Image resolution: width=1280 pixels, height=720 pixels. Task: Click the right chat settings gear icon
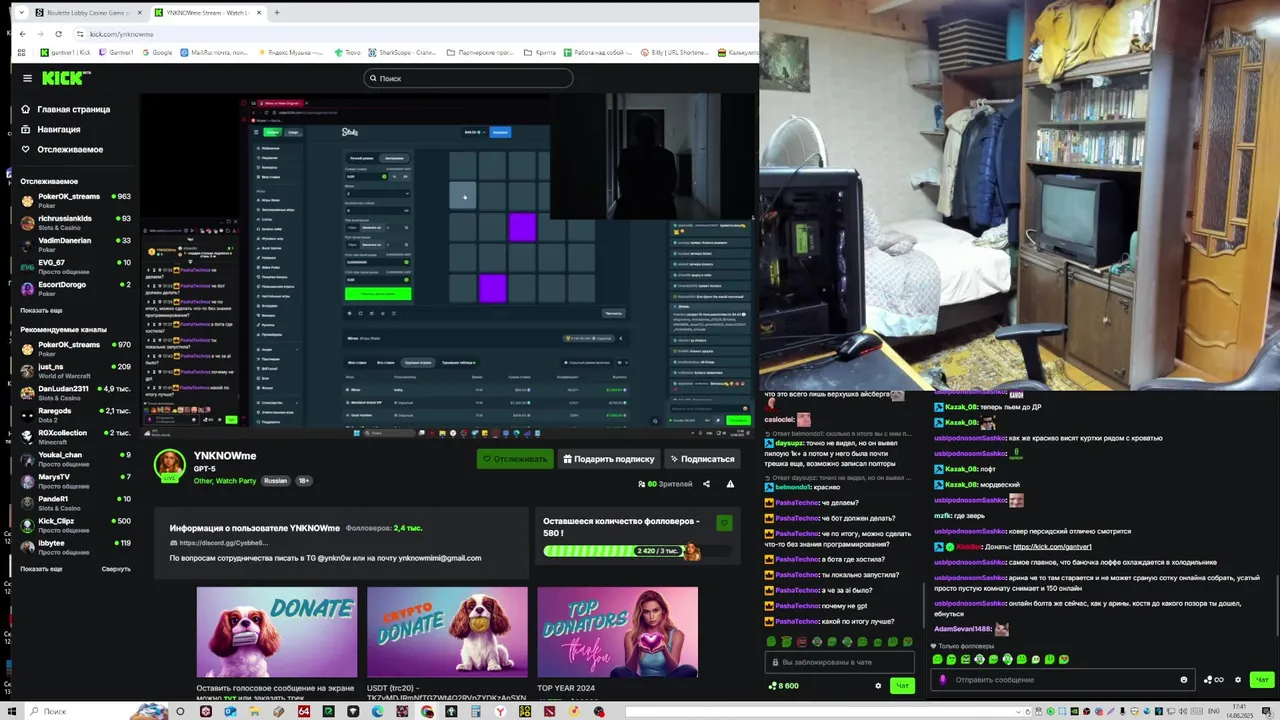click(x=1238, y=680)
